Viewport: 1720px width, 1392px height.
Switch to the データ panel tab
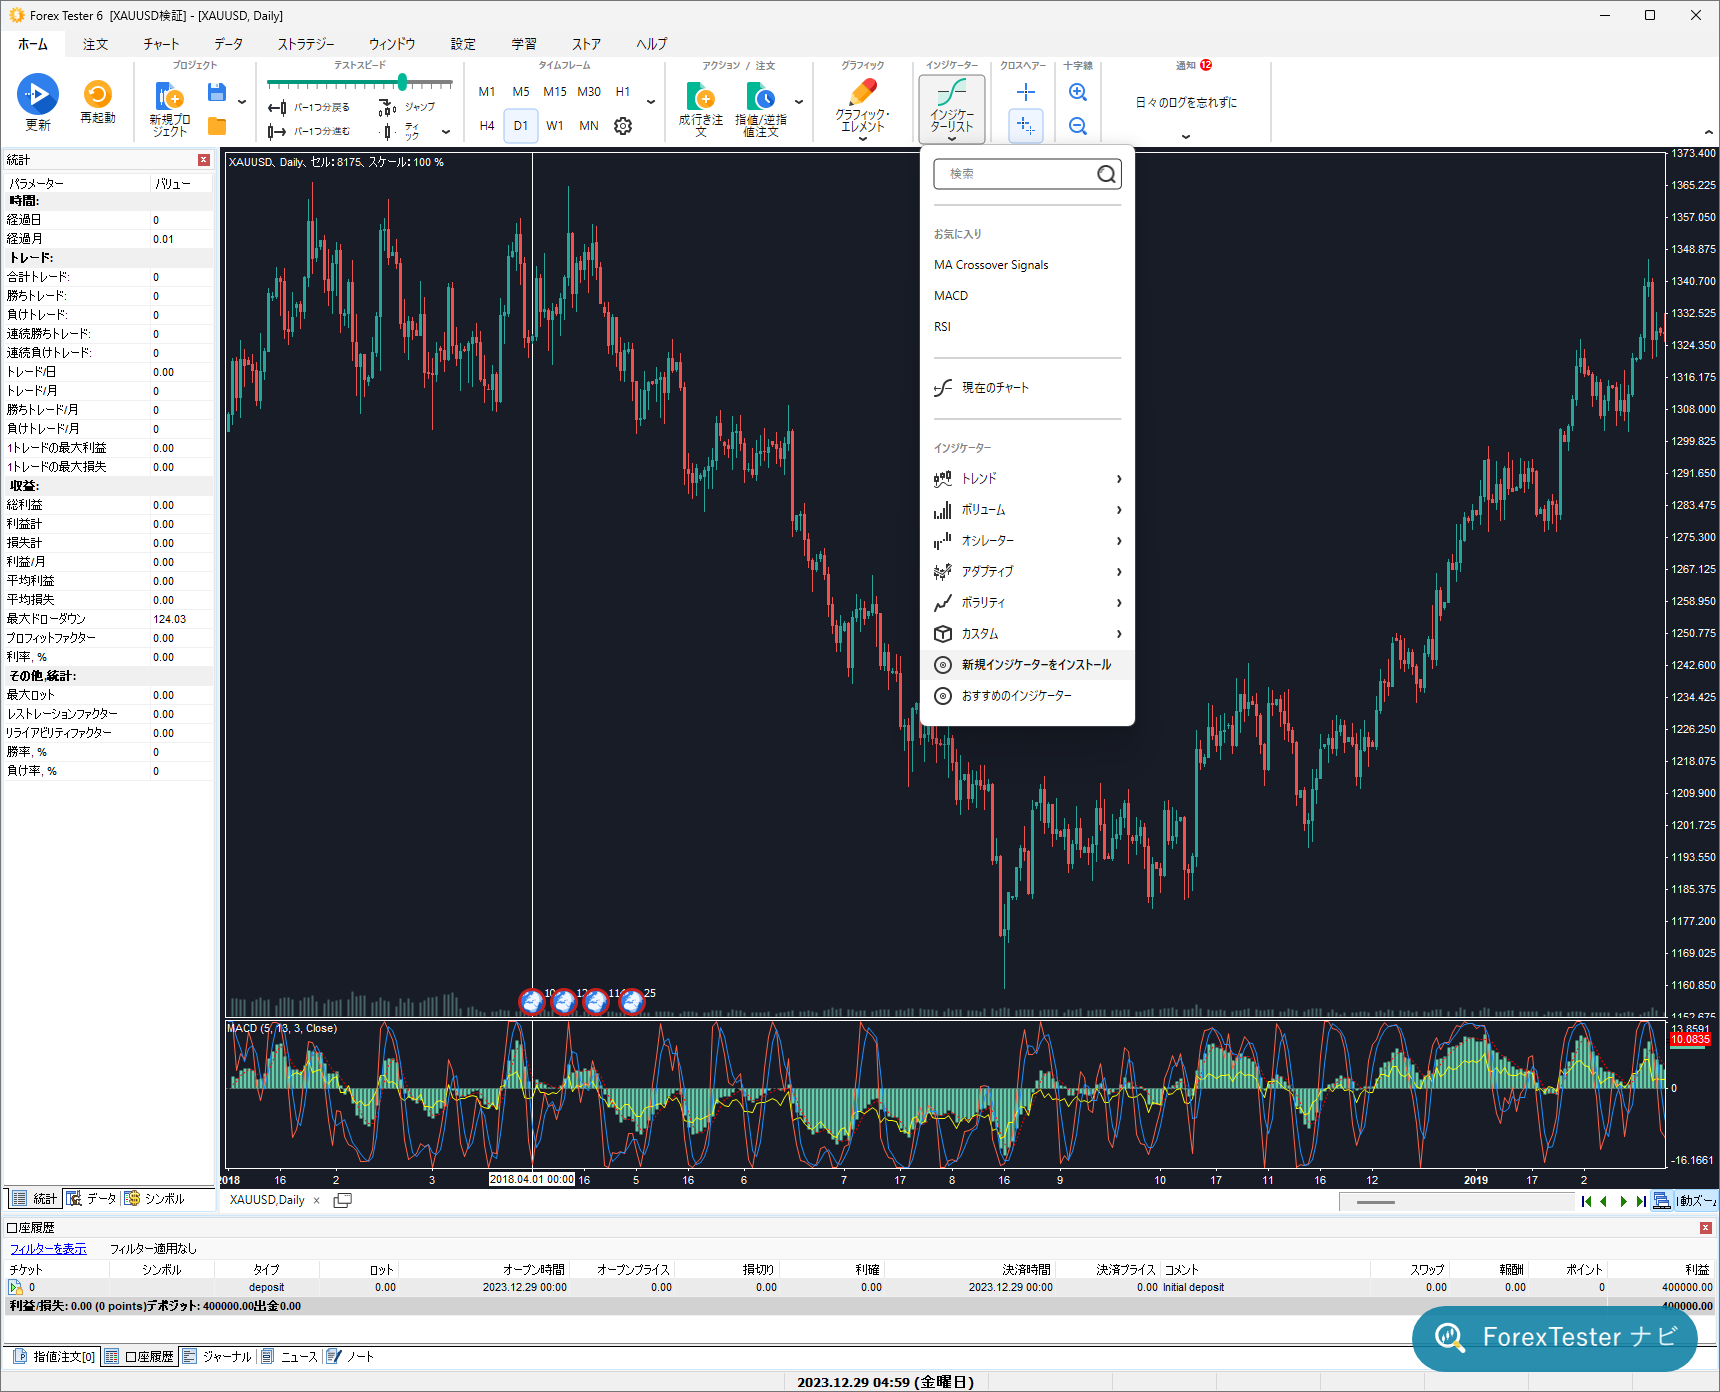coord(92,1199)
